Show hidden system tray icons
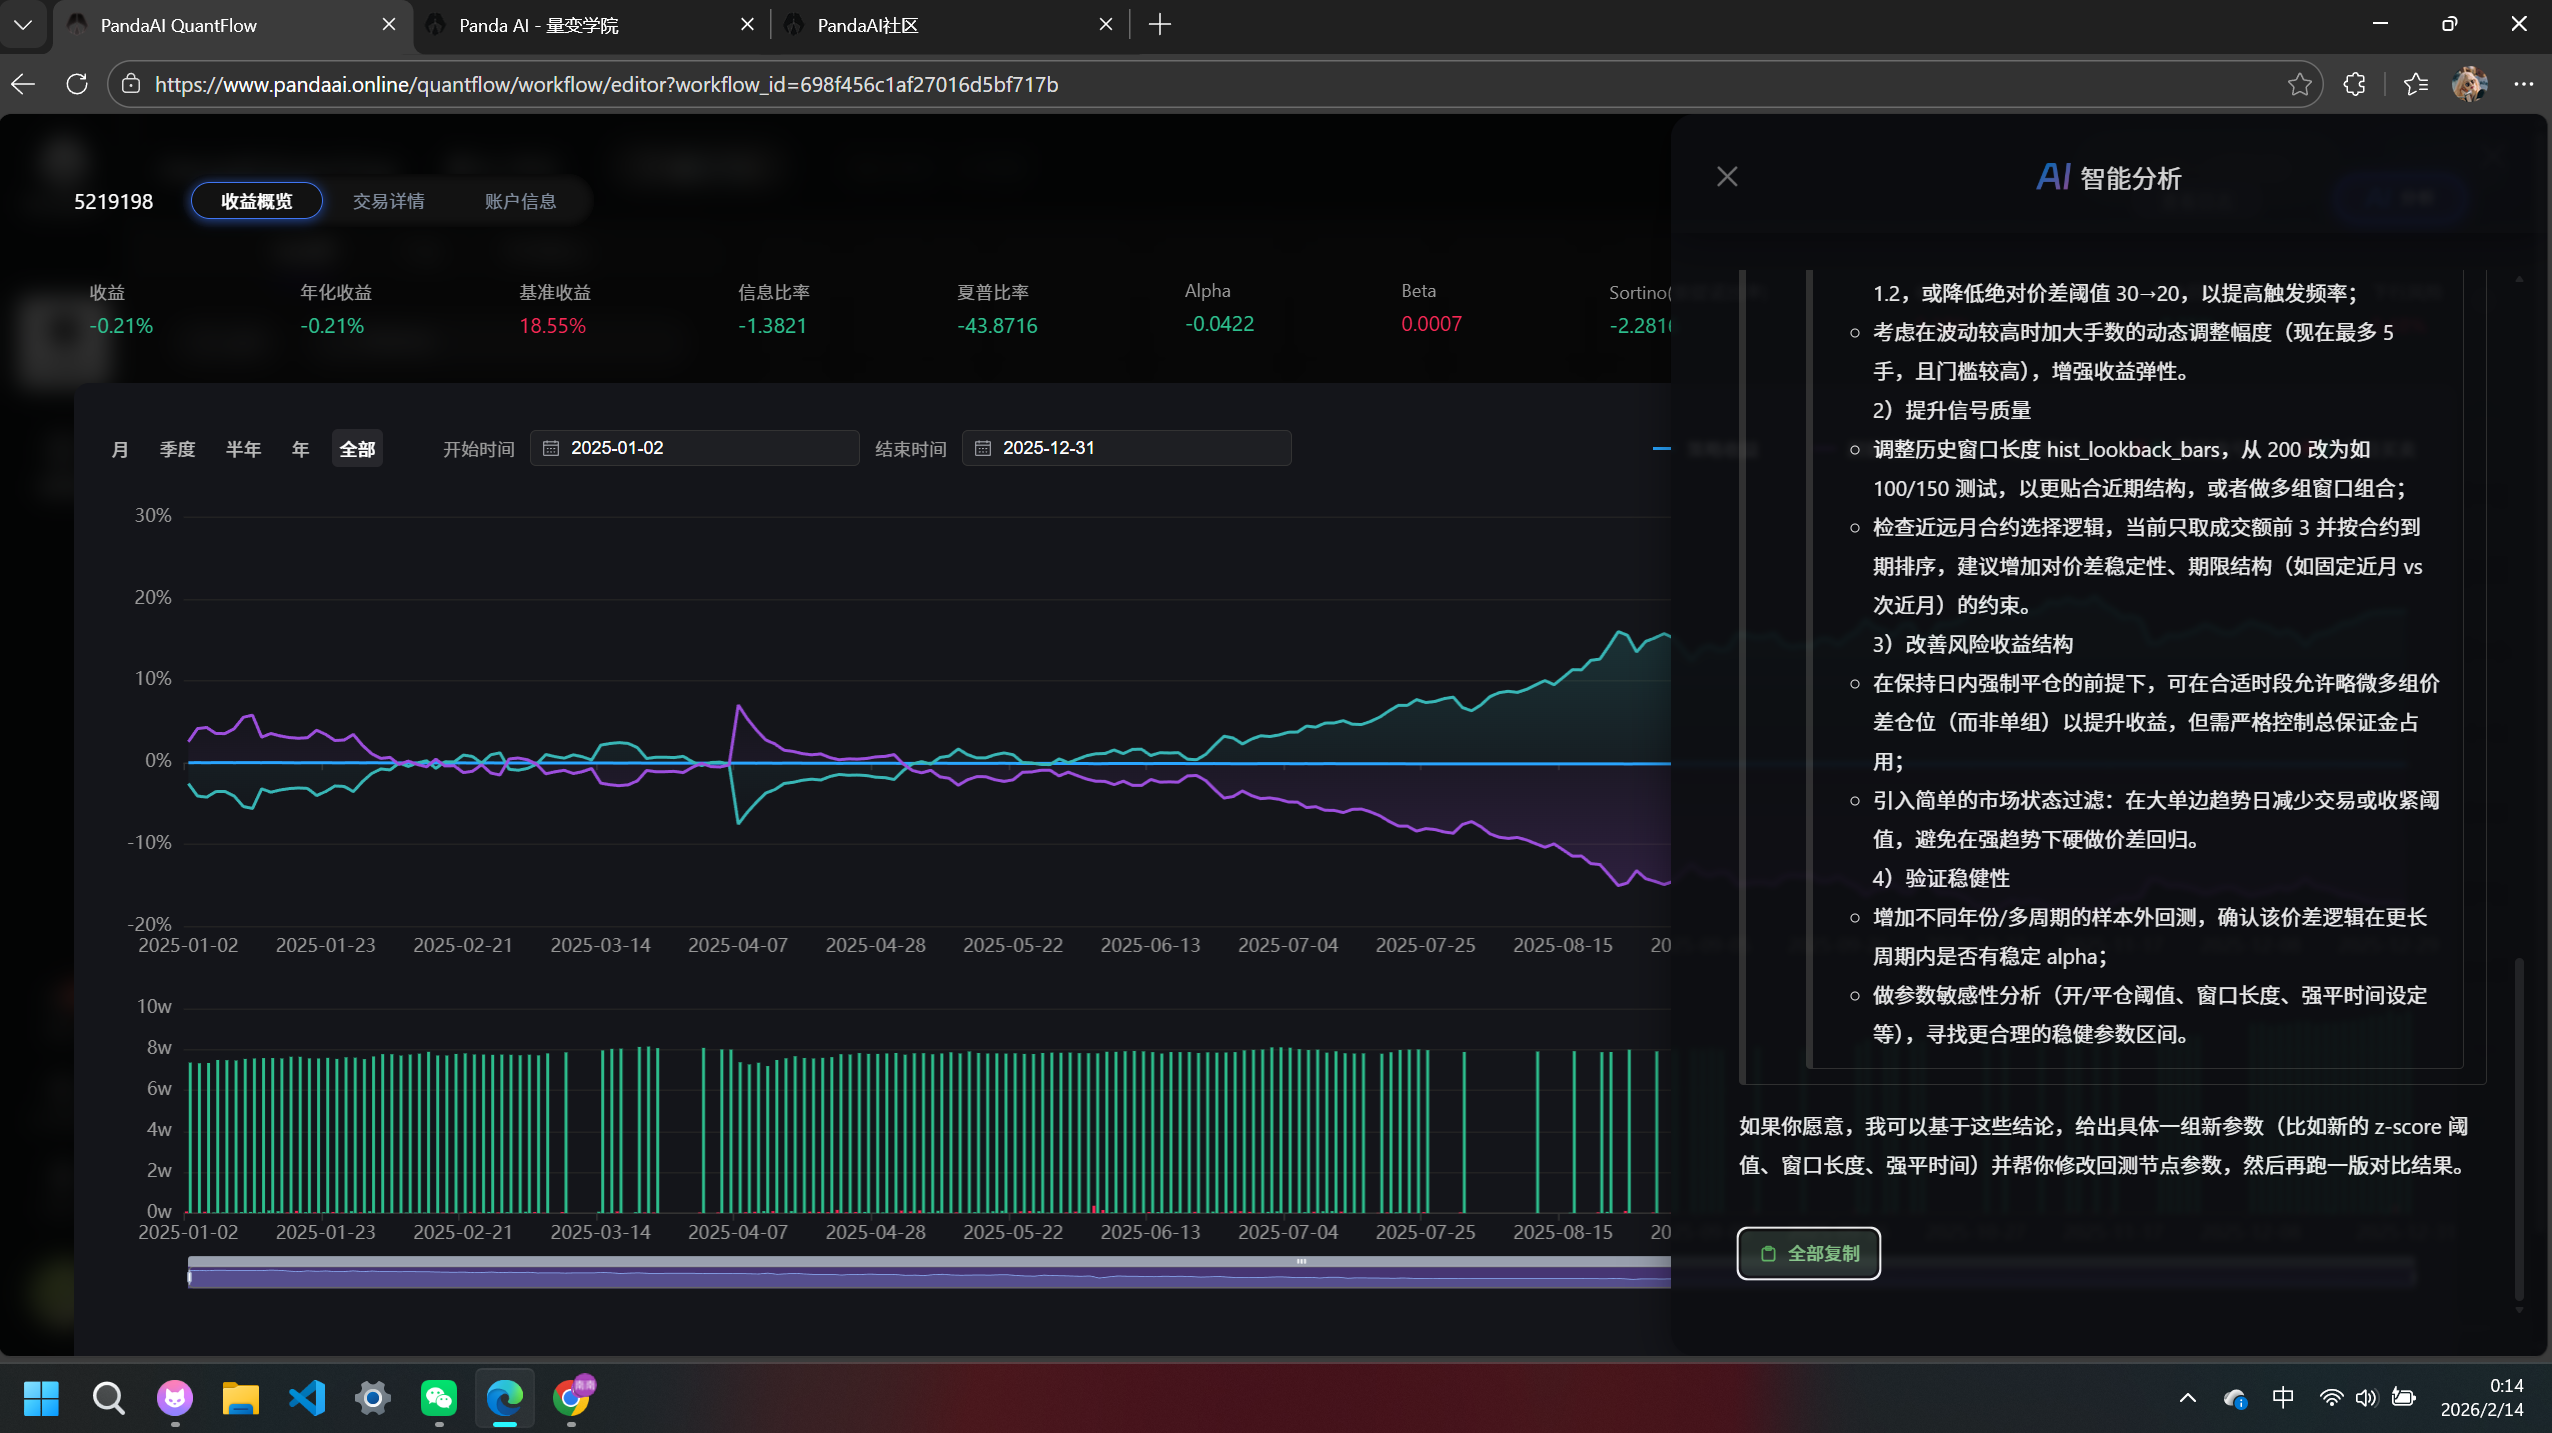The image size is (2552, 1433). click(x=2188, y=1398)
